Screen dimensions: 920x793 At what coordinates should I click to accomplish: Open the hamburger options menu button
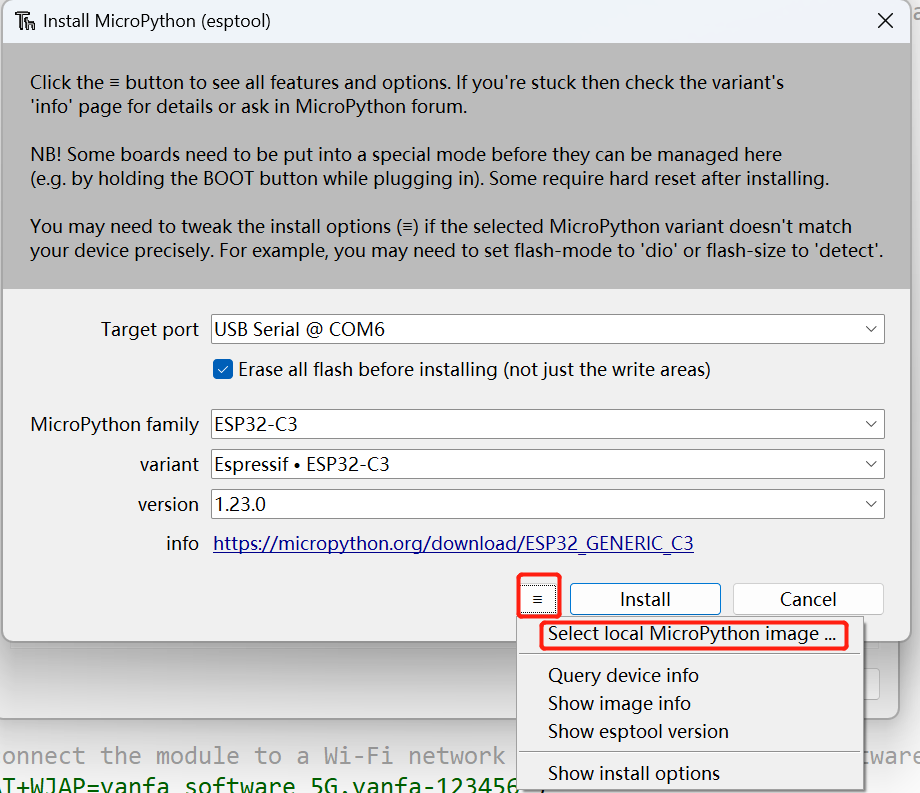click(x=537, y=599)
